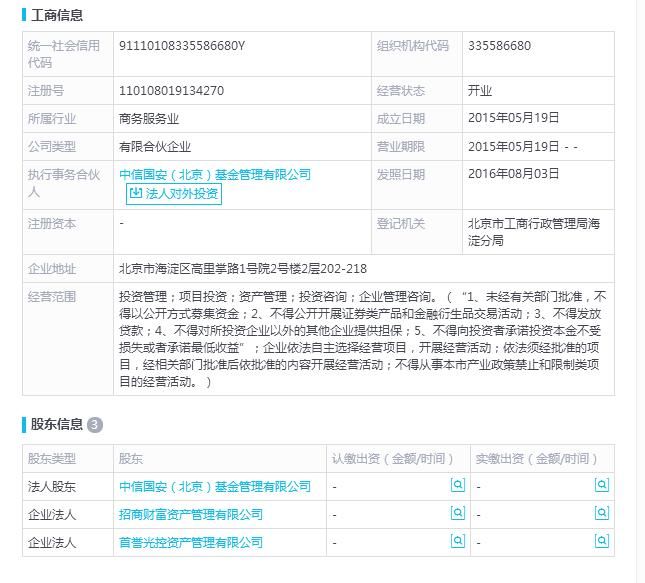This screenshot has width=645, height=583.
Task: Click the 股东类型 column header
Action: [x=52, y=459]
